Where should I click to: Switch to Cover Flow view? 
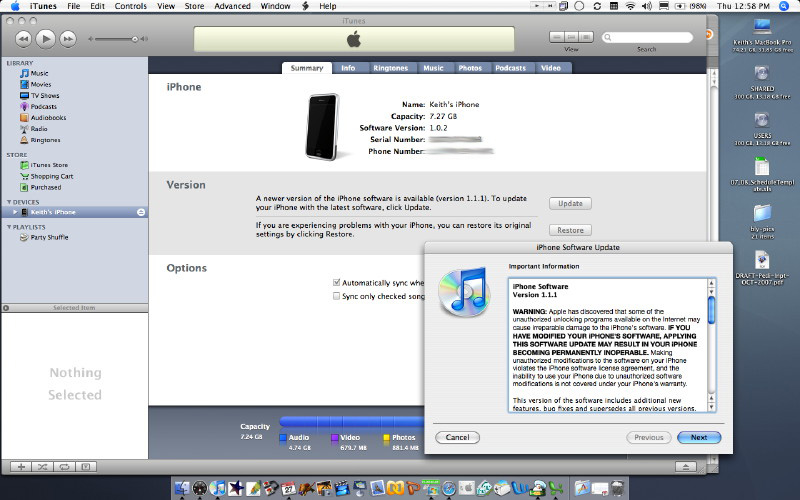(586, 37)
